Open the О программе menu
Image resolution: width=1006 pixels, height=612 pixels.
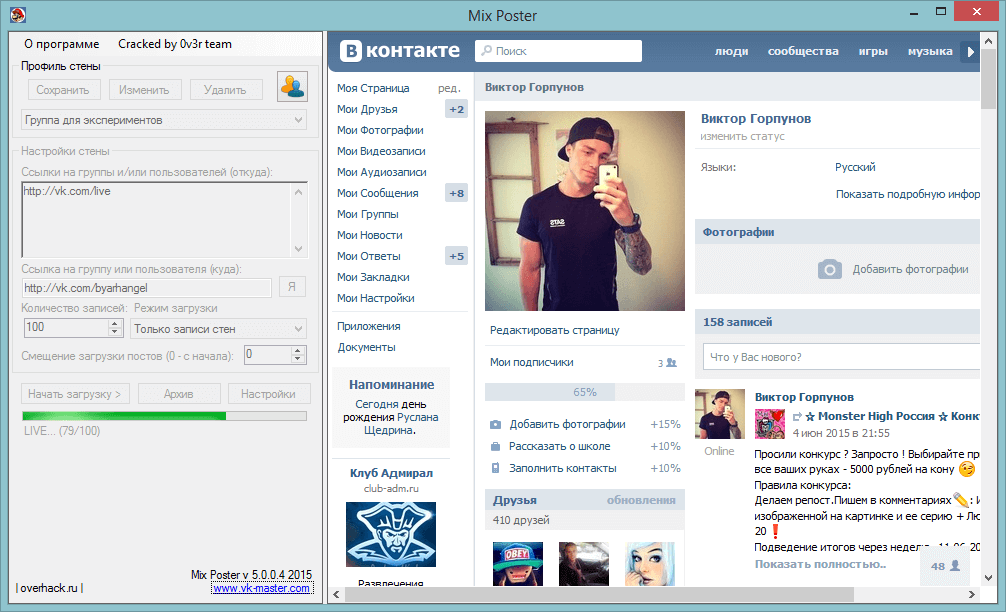coord(61,44)
